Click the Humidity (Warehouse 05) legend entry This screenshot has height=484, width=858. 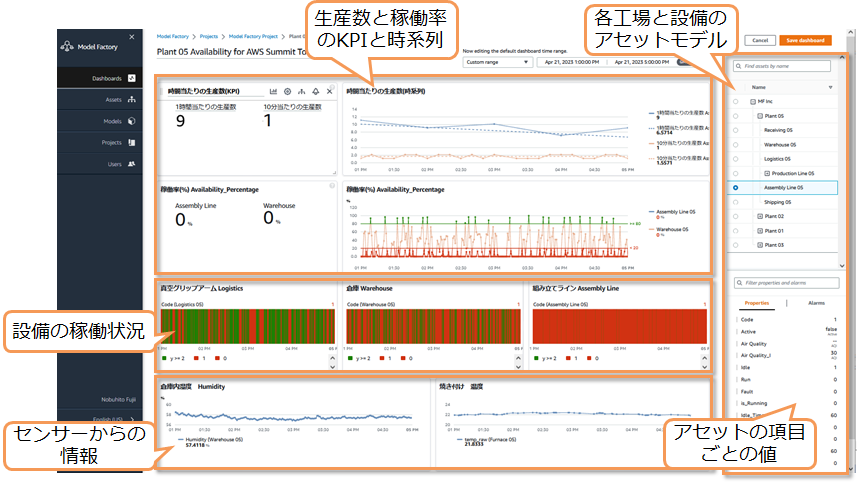(x=210, y=440)
